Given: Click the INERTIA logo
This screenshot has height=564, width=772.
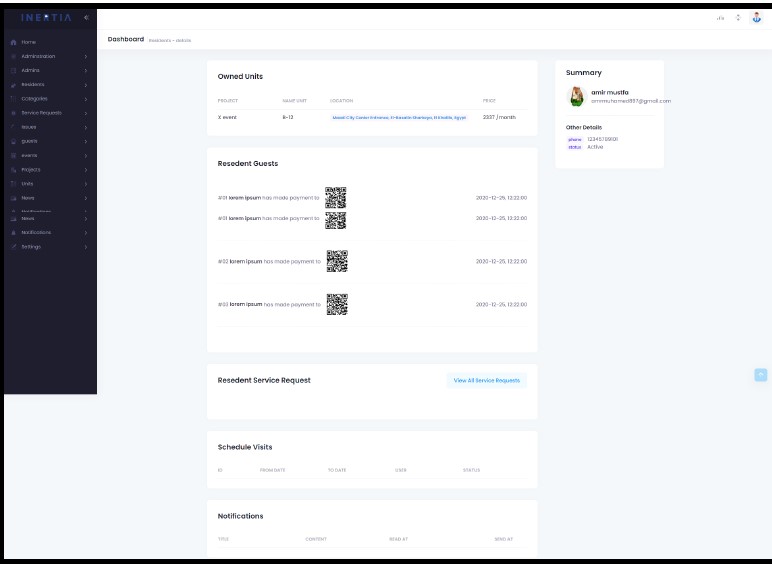Looking at the screenshot, I should pyautogui.click(x=43, y=18).
